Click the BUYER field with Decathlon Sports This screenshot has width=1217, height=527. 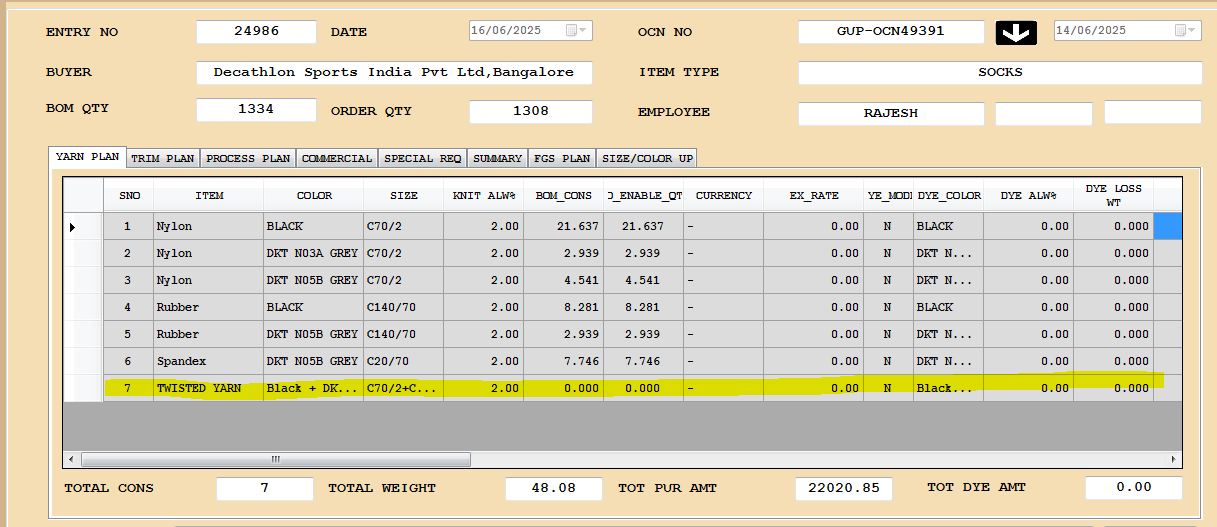coord(394,73)
